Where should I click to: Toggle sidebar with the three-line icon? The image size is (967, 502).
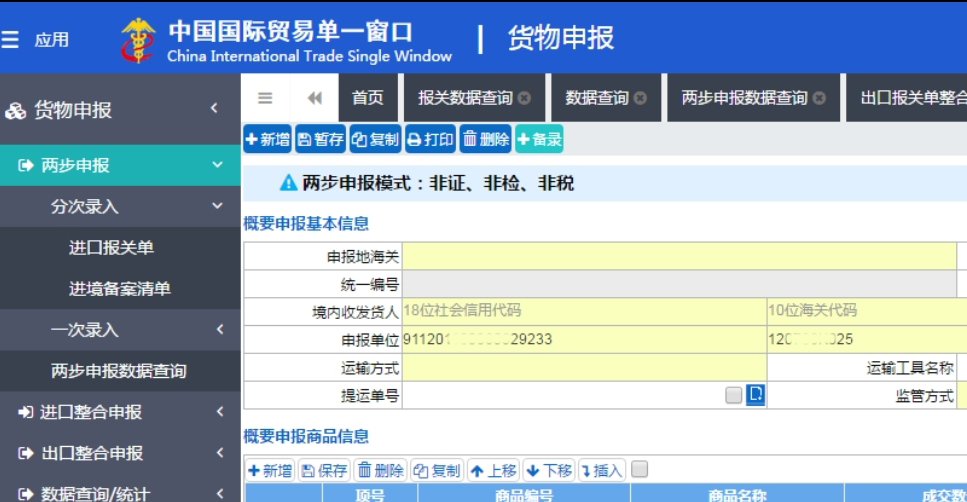coord(265,98)
